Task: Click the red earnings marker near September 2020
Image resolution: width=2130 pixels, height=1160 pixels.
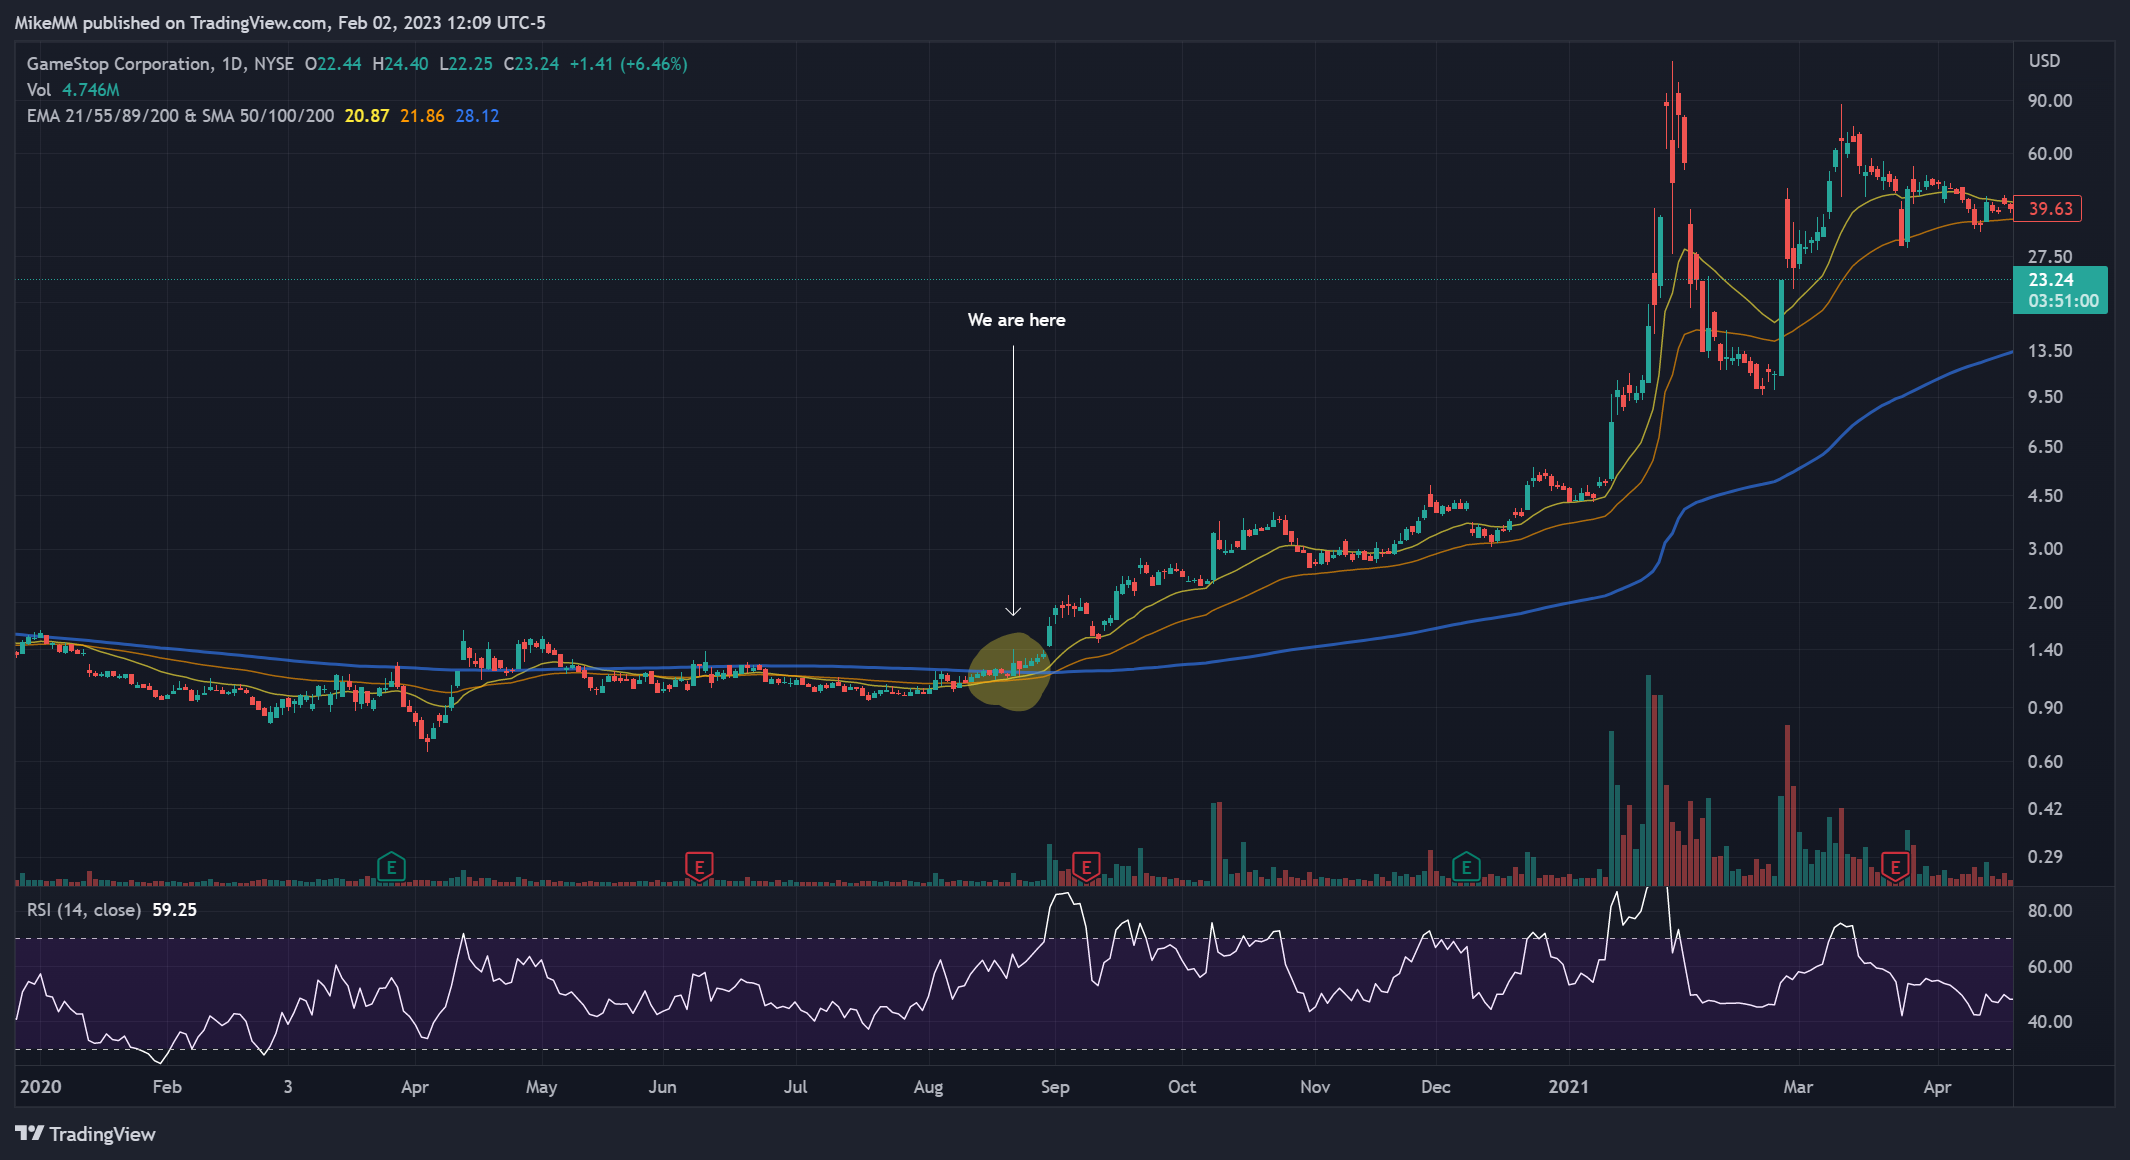Action: click(1086, 866)
